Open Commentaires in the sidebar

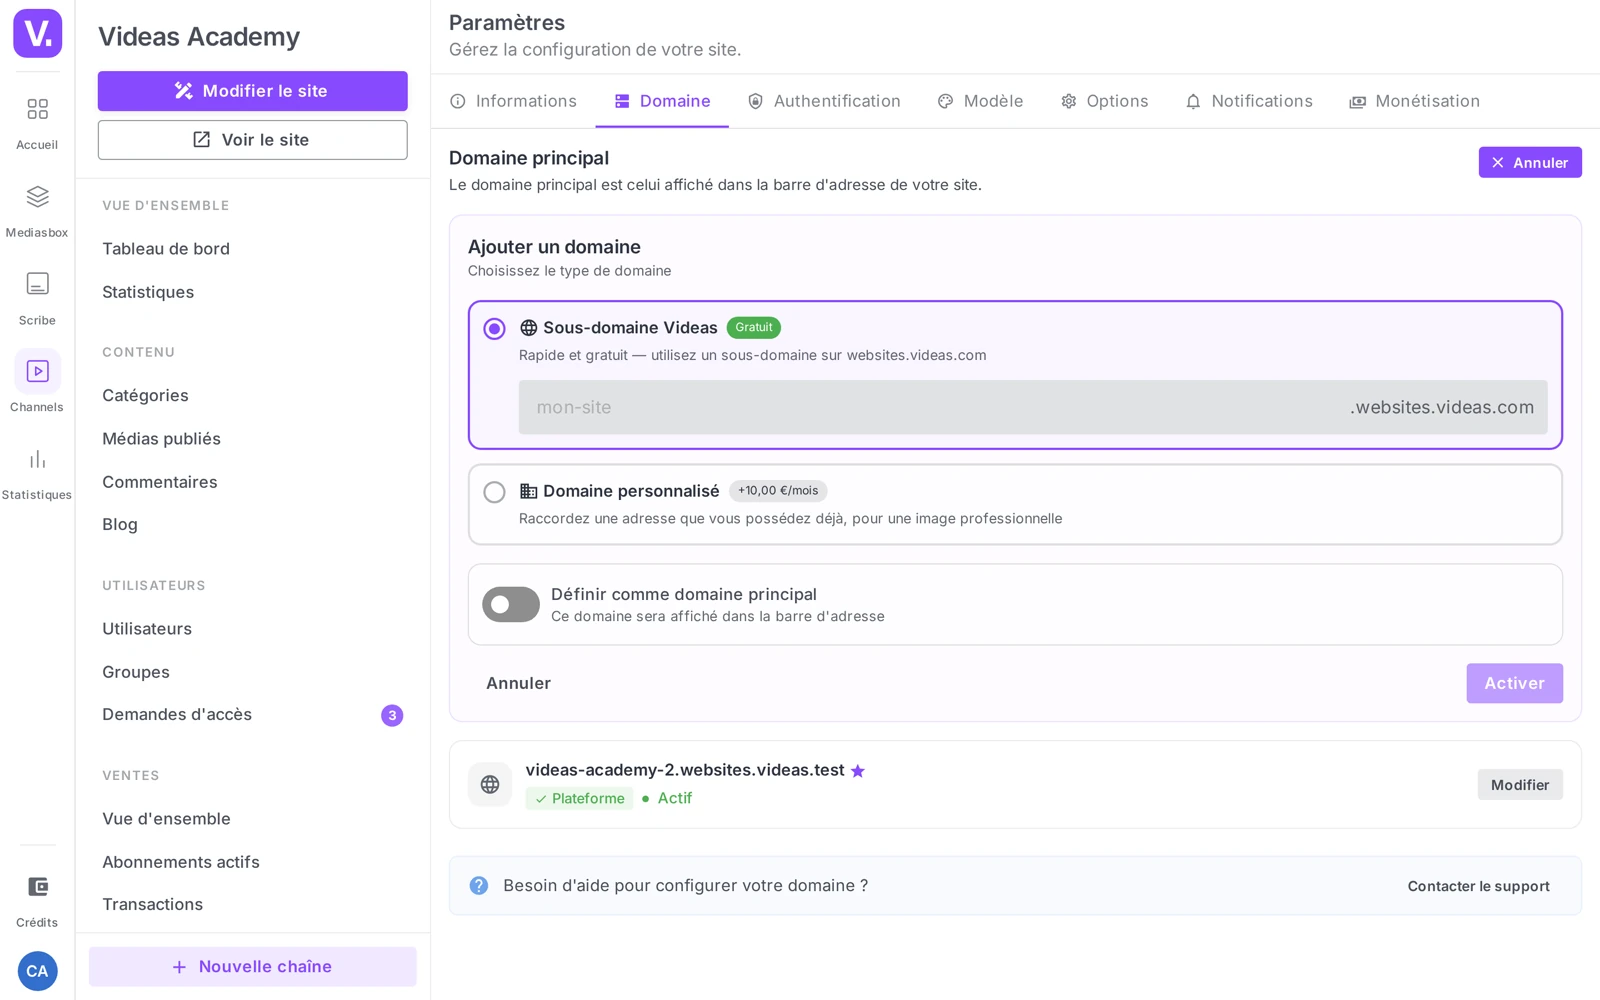pyautogui.click(x=160, y=482)
